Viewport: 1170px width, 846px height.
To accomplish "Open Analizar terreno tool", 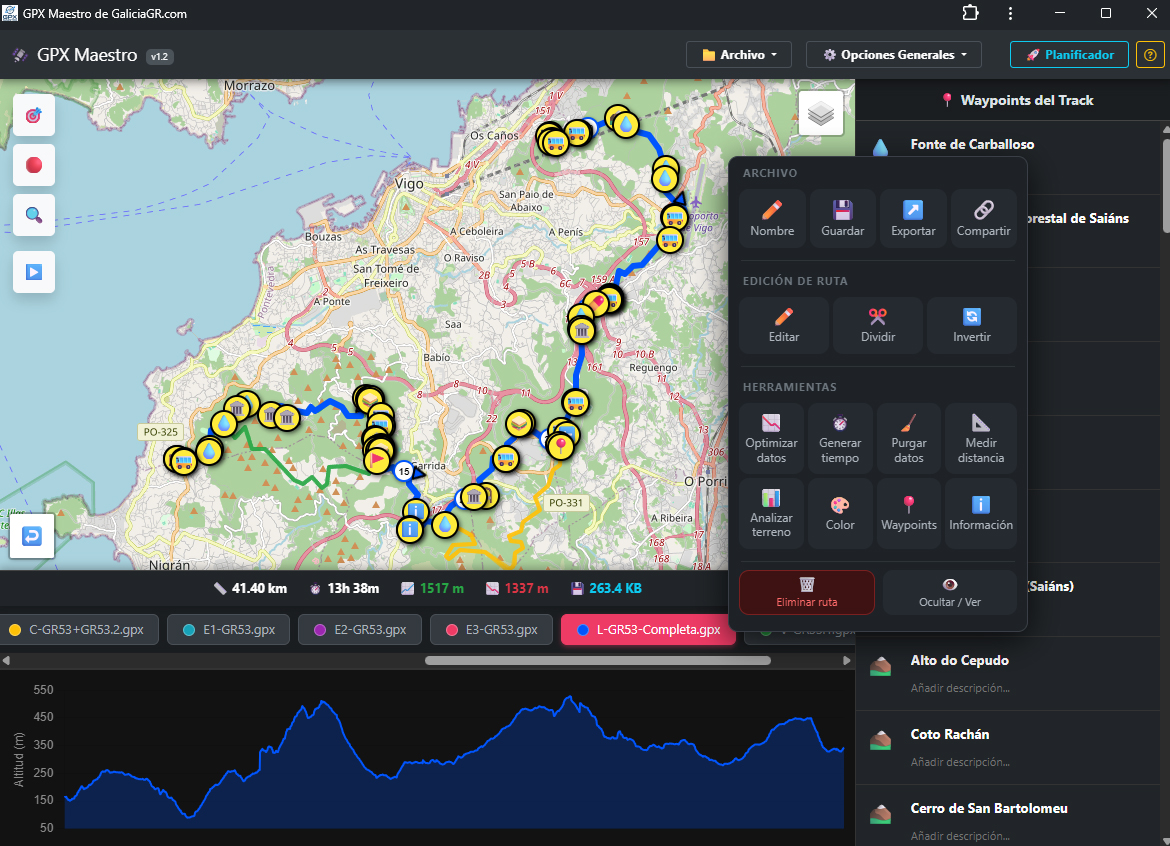I will click(x=771, y=513).
